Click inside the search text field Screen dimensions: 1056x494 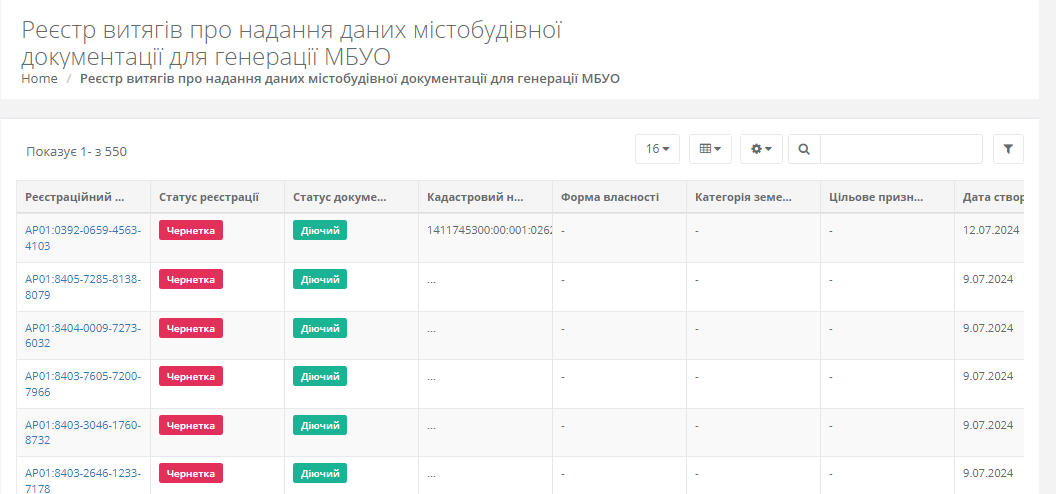coord(900,149)
